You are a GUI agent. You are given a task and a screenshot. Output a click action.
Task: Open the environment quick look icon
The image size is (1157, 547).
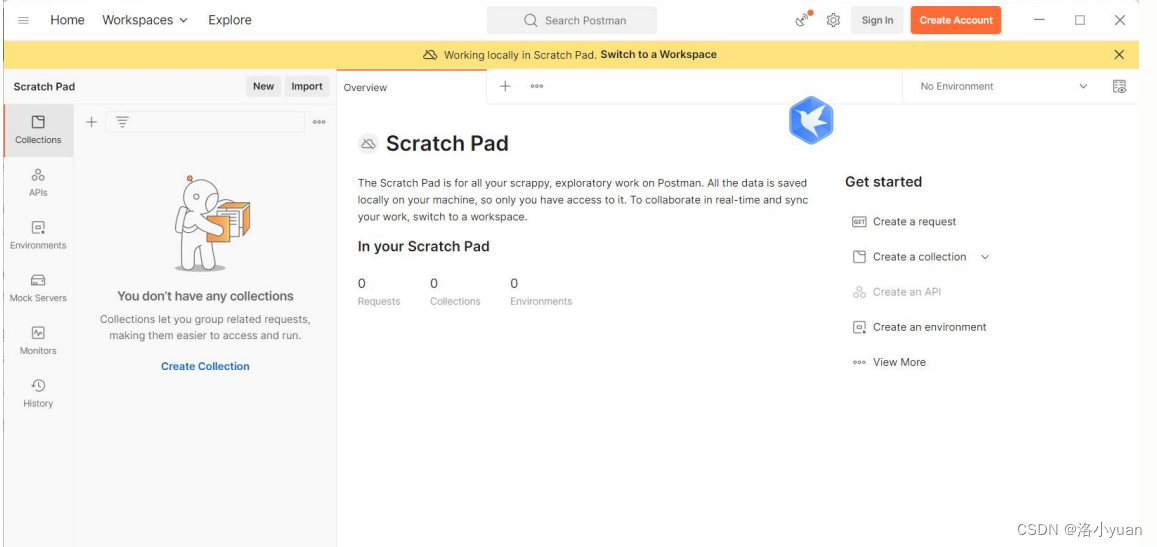[1119, 86]
